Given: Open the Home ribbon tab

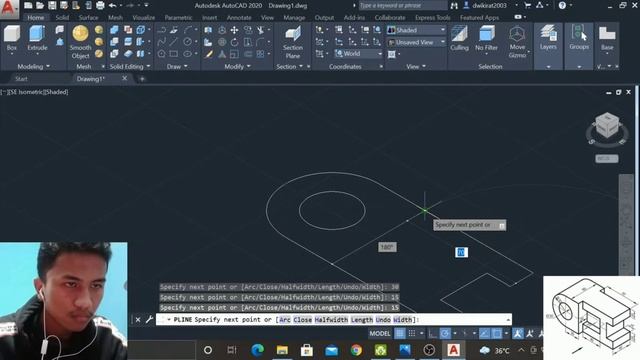Looking at the screenshot, I should tap(36, 18).
